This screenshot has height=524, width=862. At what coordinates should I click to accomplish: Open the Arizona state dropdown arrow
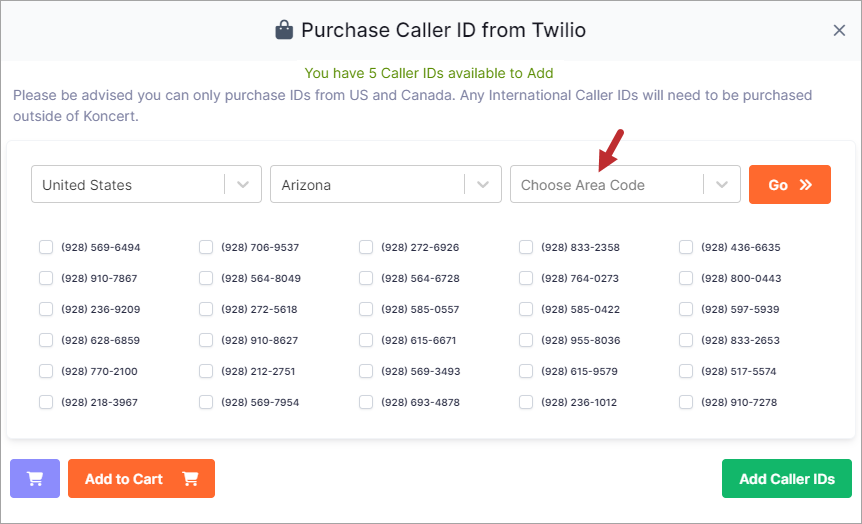pyautogui.click(x=483, y=185)
